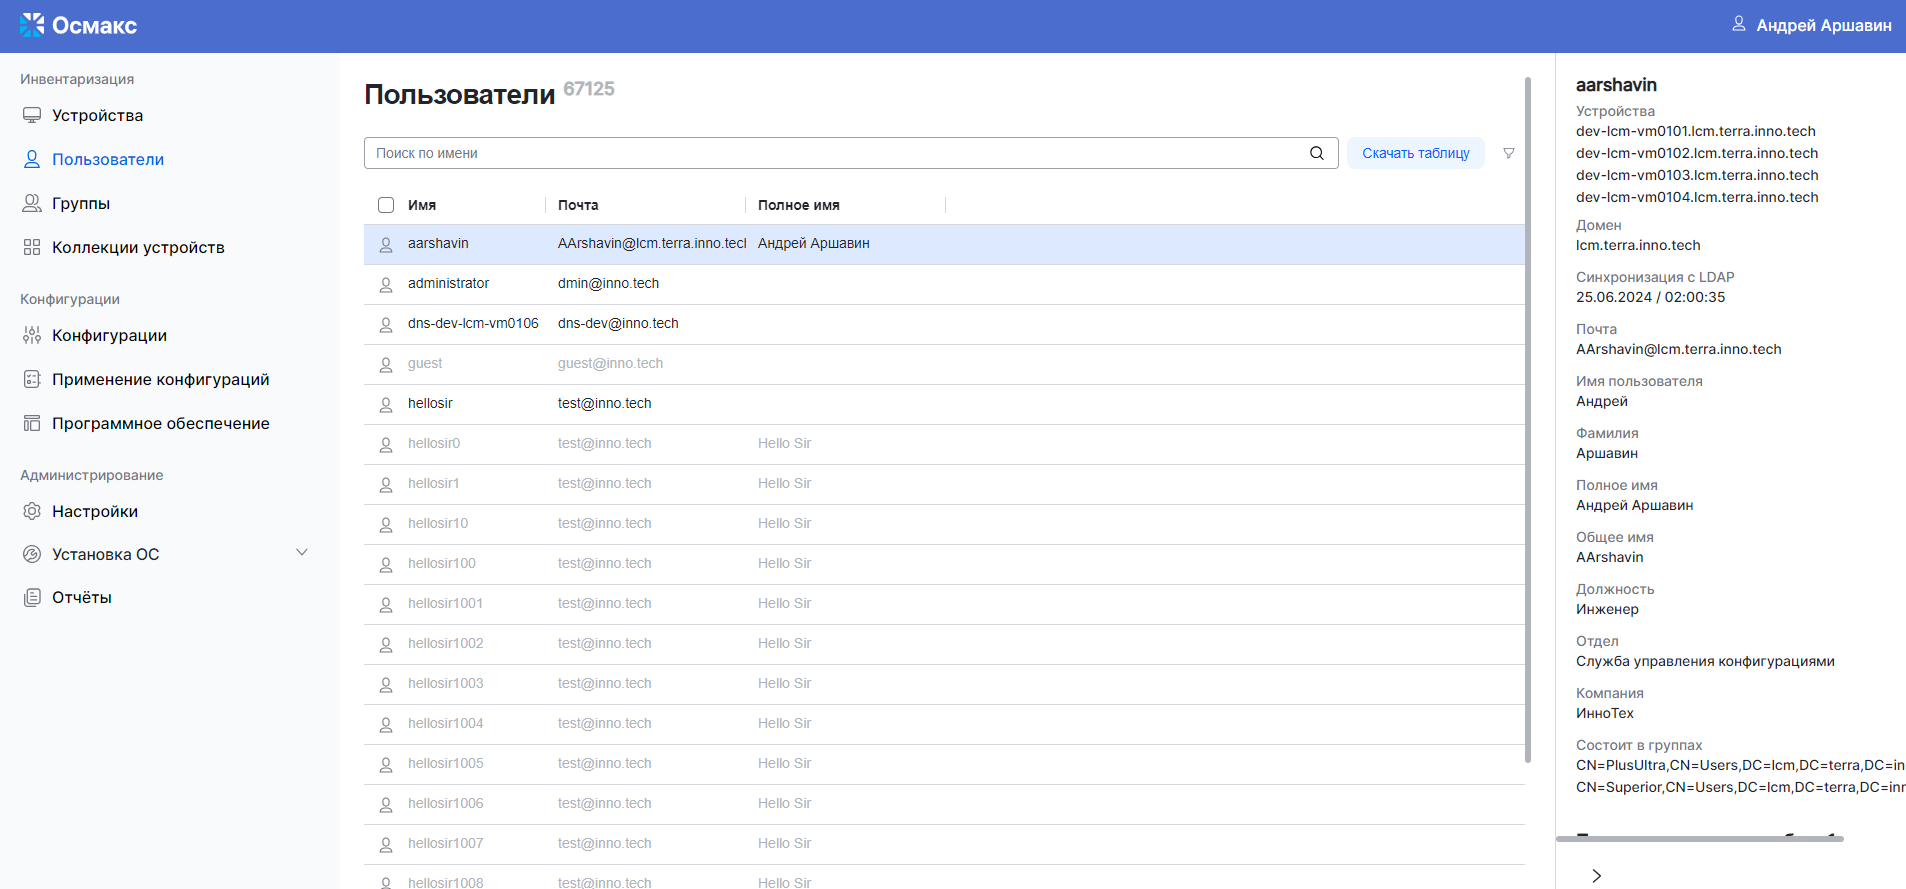Go to Программное обеспечение section
1906x889 pixels.
coord(160,424)
